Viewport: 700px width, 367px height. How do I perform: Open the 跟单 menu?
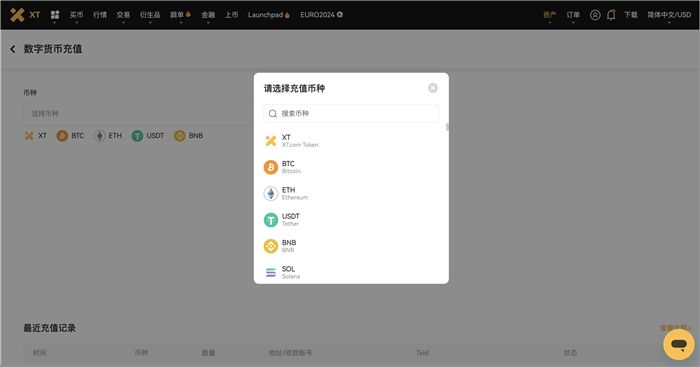pyautogui.click(x=180, y=15)
